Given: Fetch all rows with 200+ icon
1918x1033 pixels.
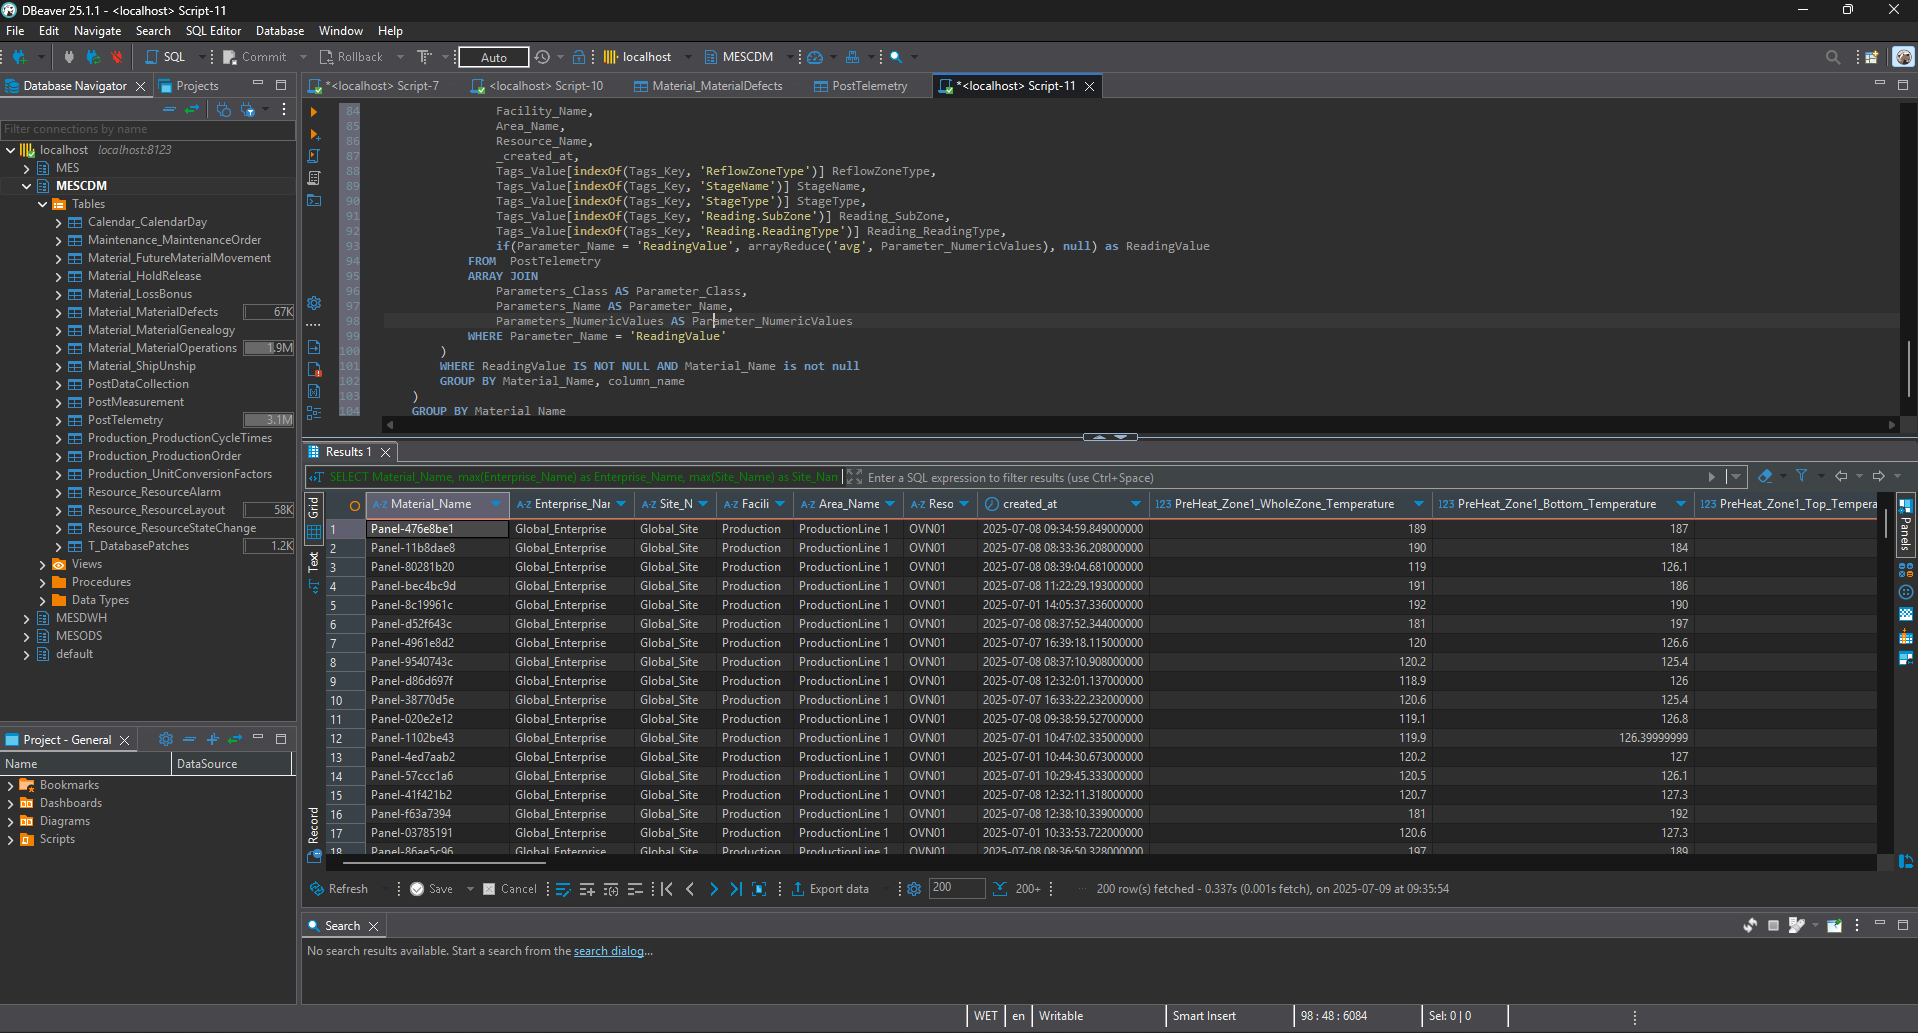Looking at the screenshot, I should (1017, 889).
